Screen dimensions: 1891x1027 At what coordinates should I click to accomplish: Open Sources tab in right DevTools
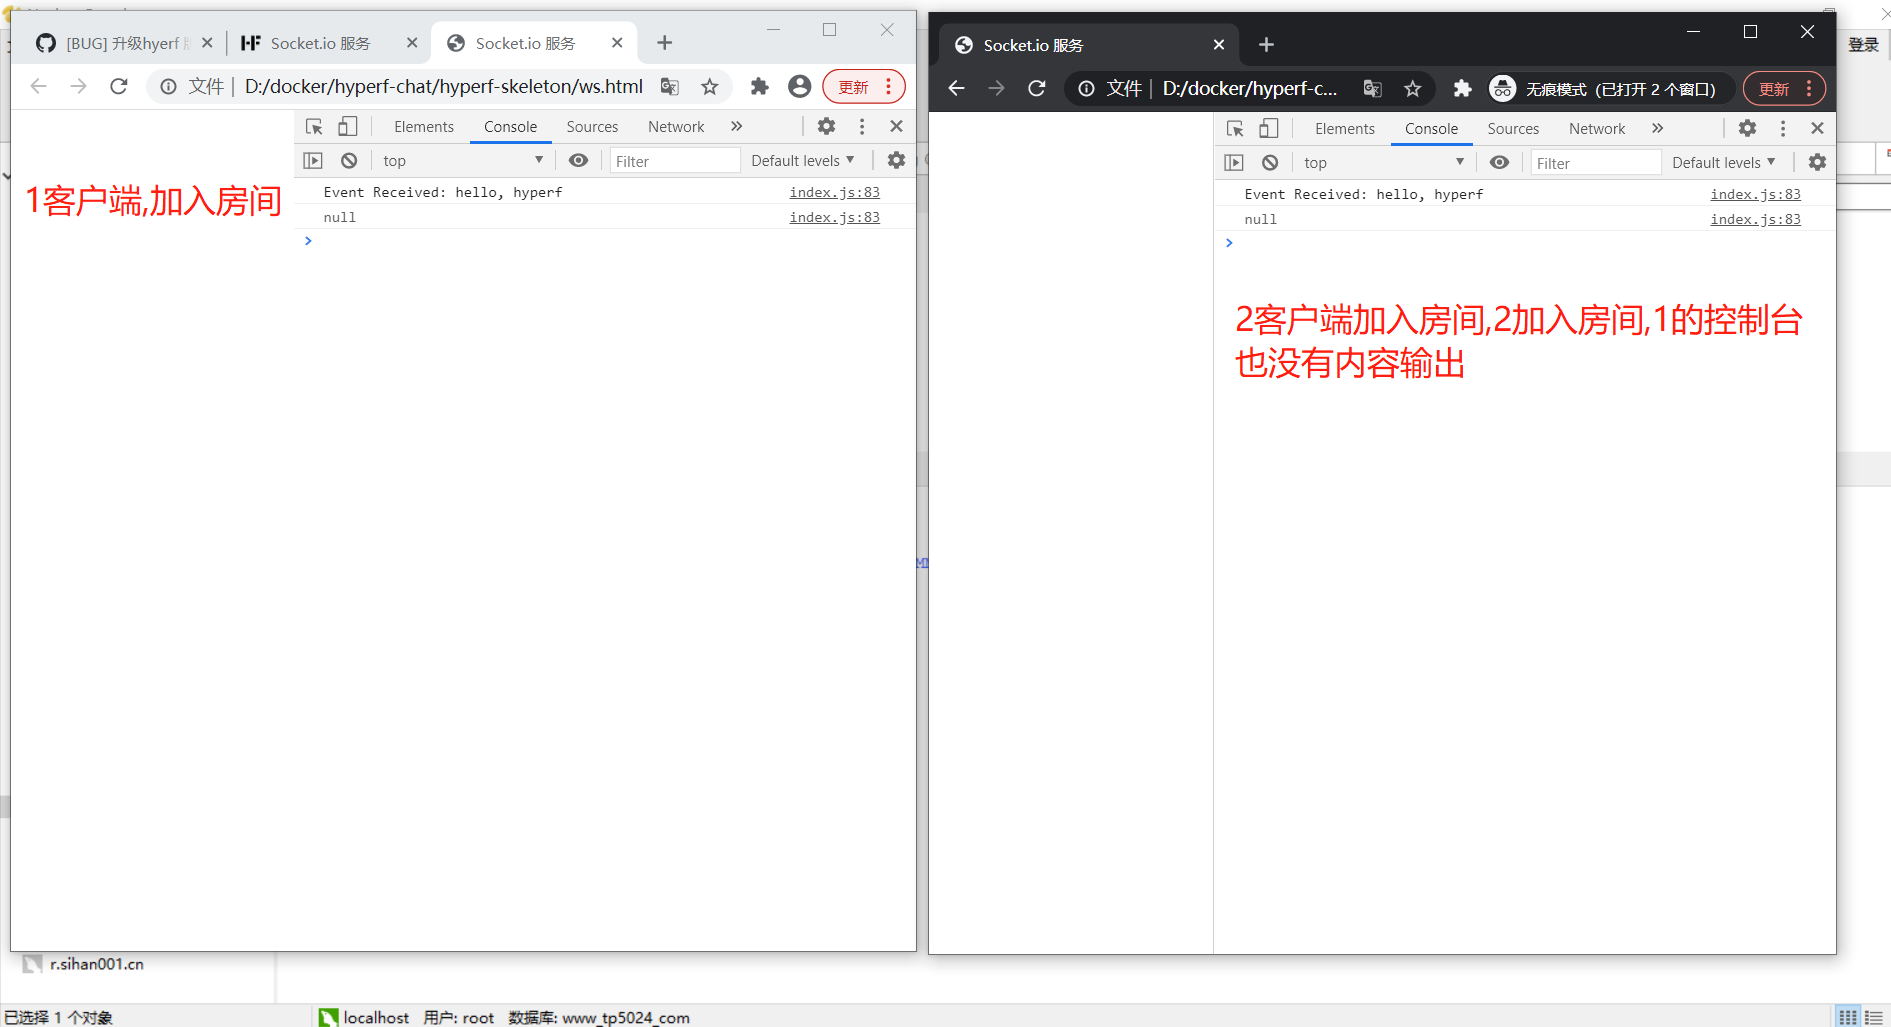pyautogui.click(x=1513, y=129)
